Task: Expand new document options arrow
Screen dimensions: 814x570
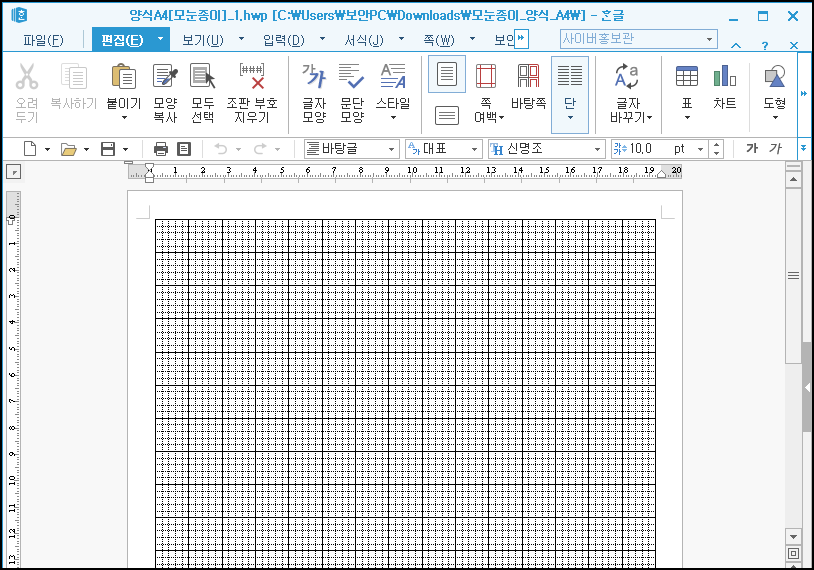Action: [x=47, y=150]
